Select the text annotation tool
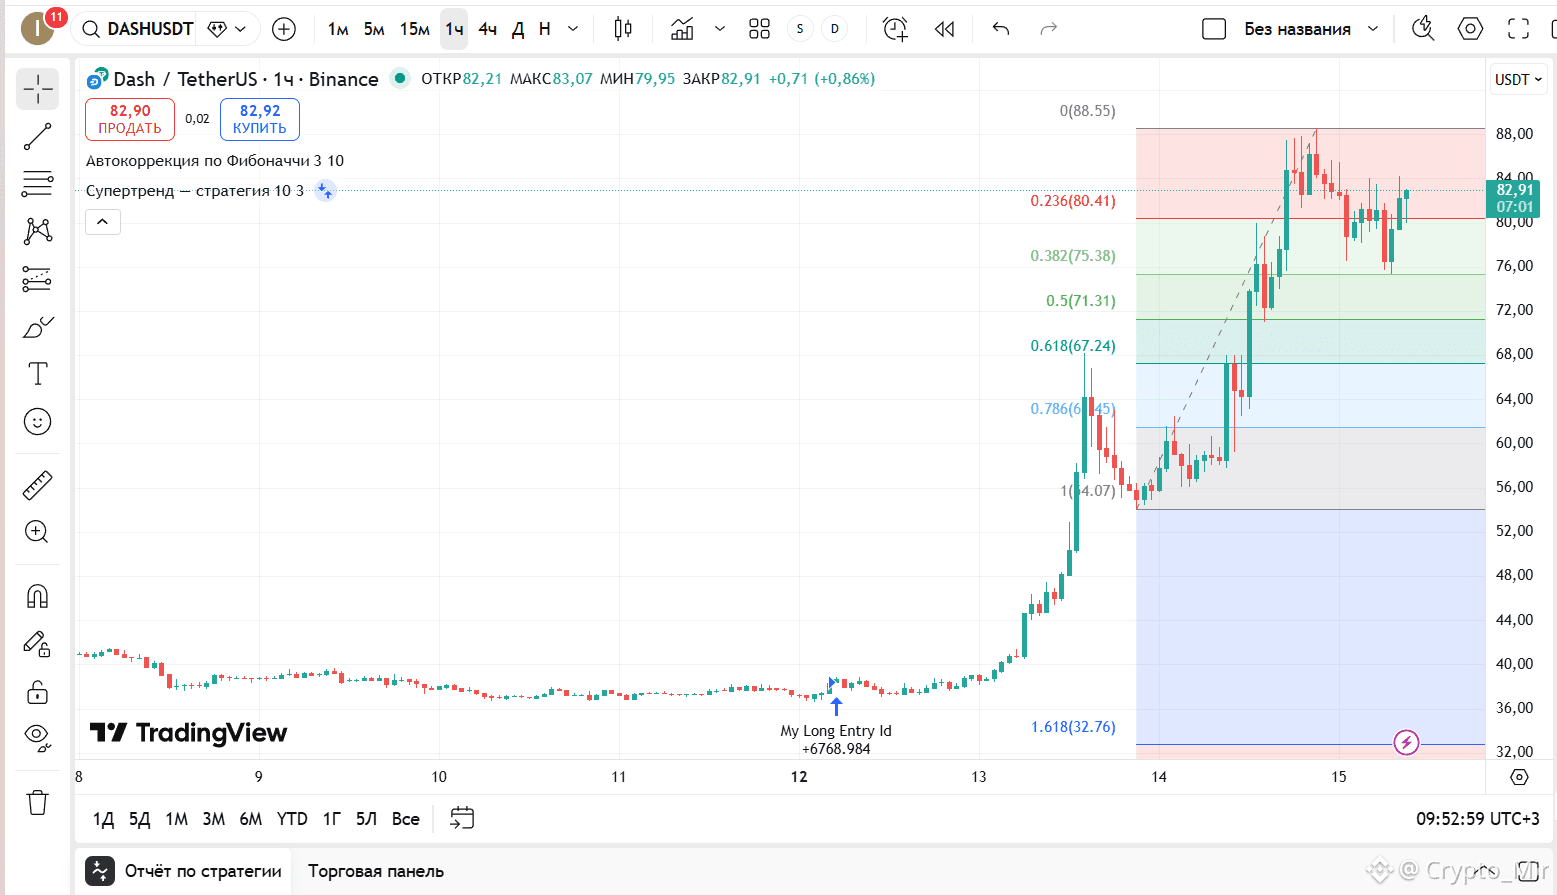Image resolution: width=1557 pixels, height=895 pixels. [37, 374]
